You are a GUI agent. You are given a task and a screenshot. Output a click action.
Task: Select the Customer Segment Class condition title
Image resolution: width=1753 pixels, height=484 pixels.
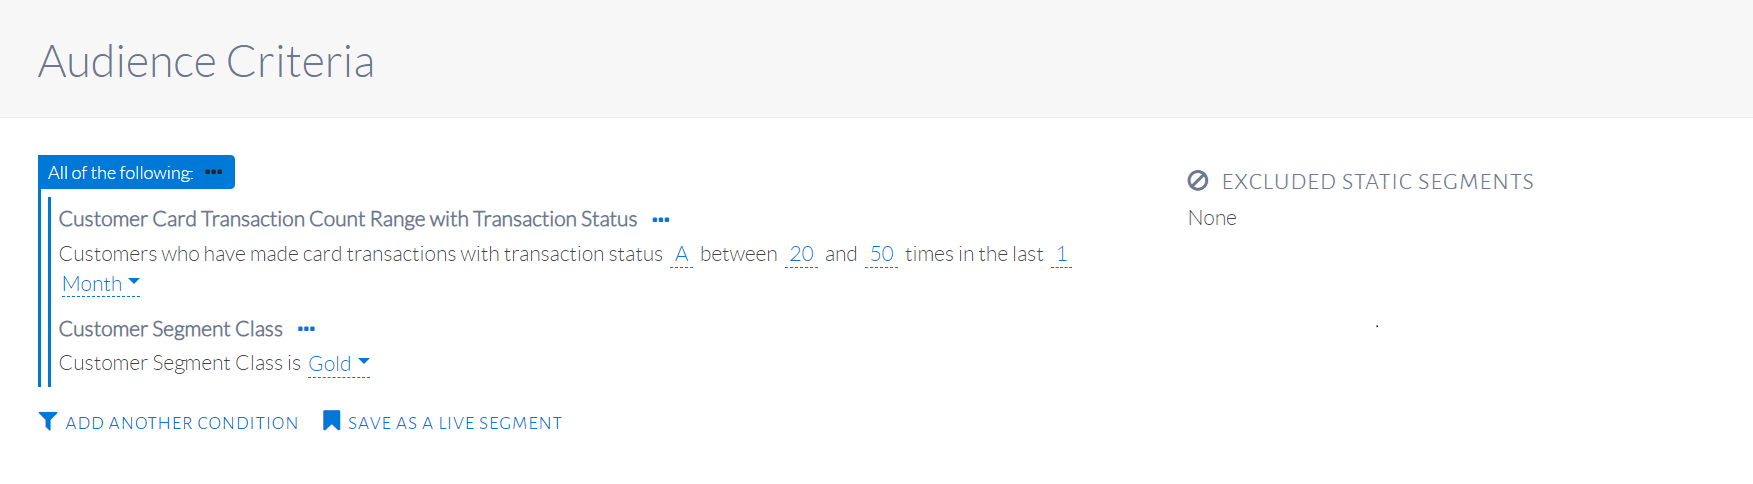coord(171,329)
